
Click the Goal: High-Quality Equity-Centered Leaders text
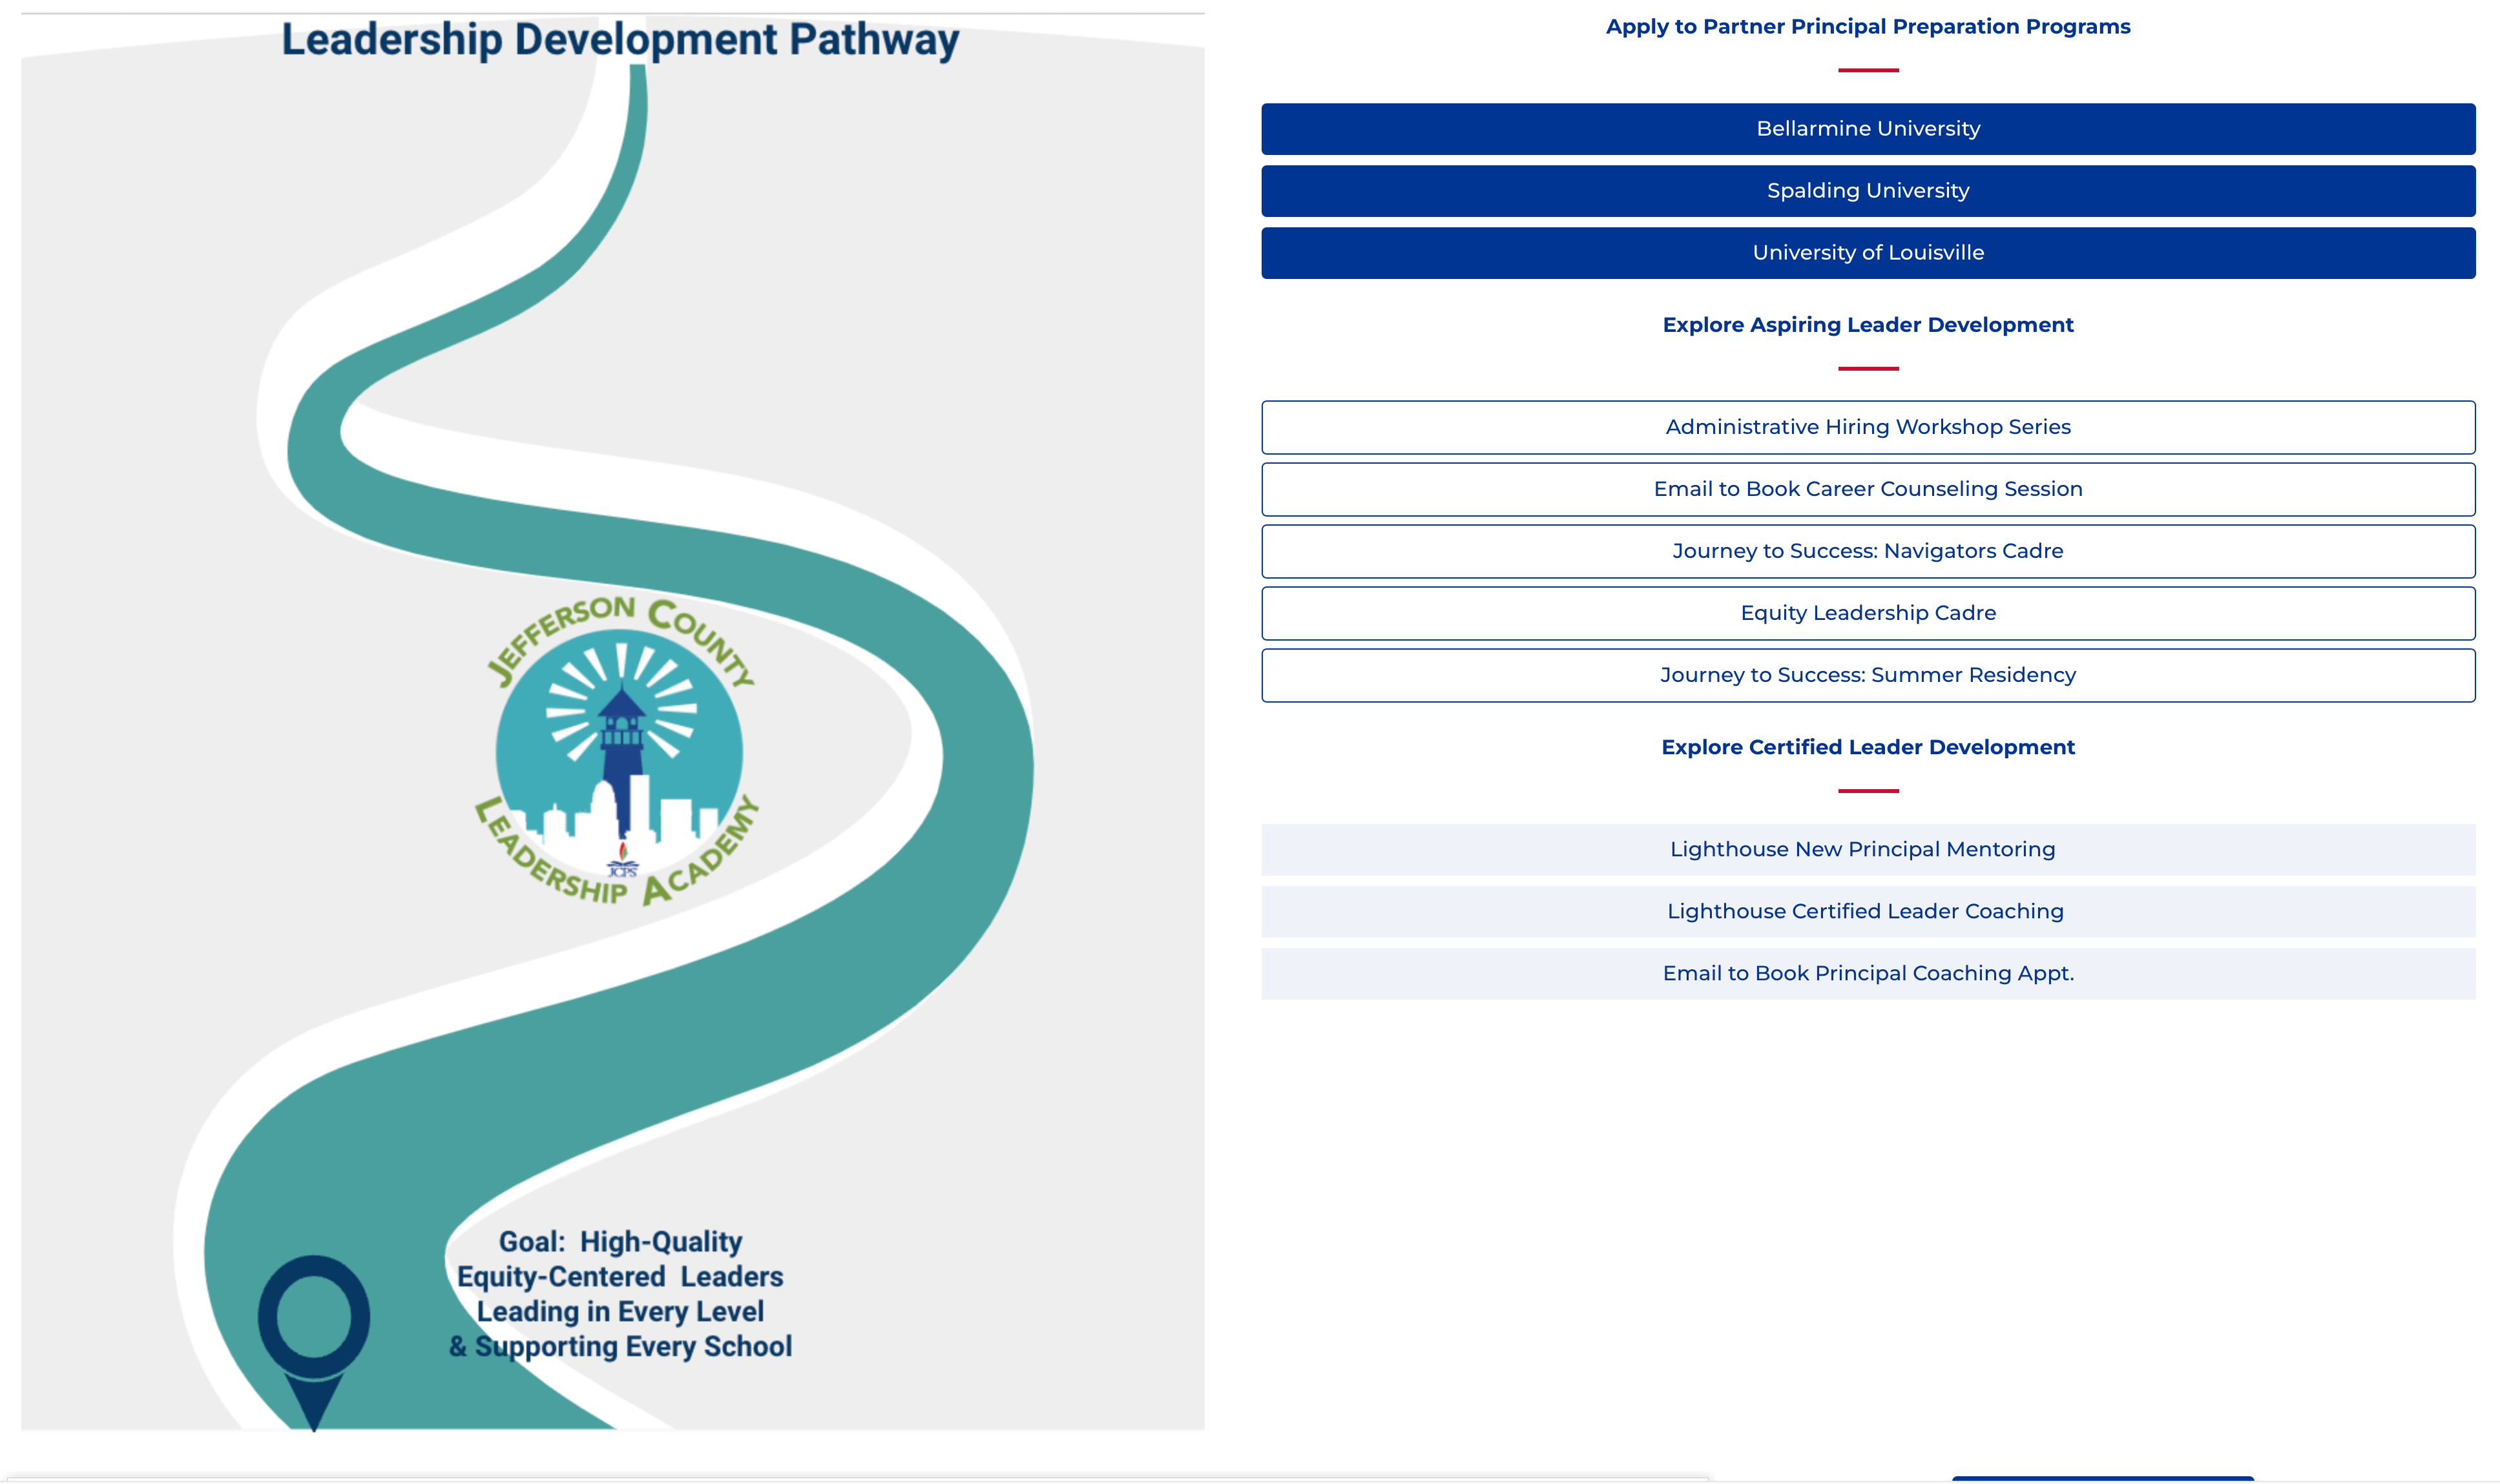click(620, 1294)
